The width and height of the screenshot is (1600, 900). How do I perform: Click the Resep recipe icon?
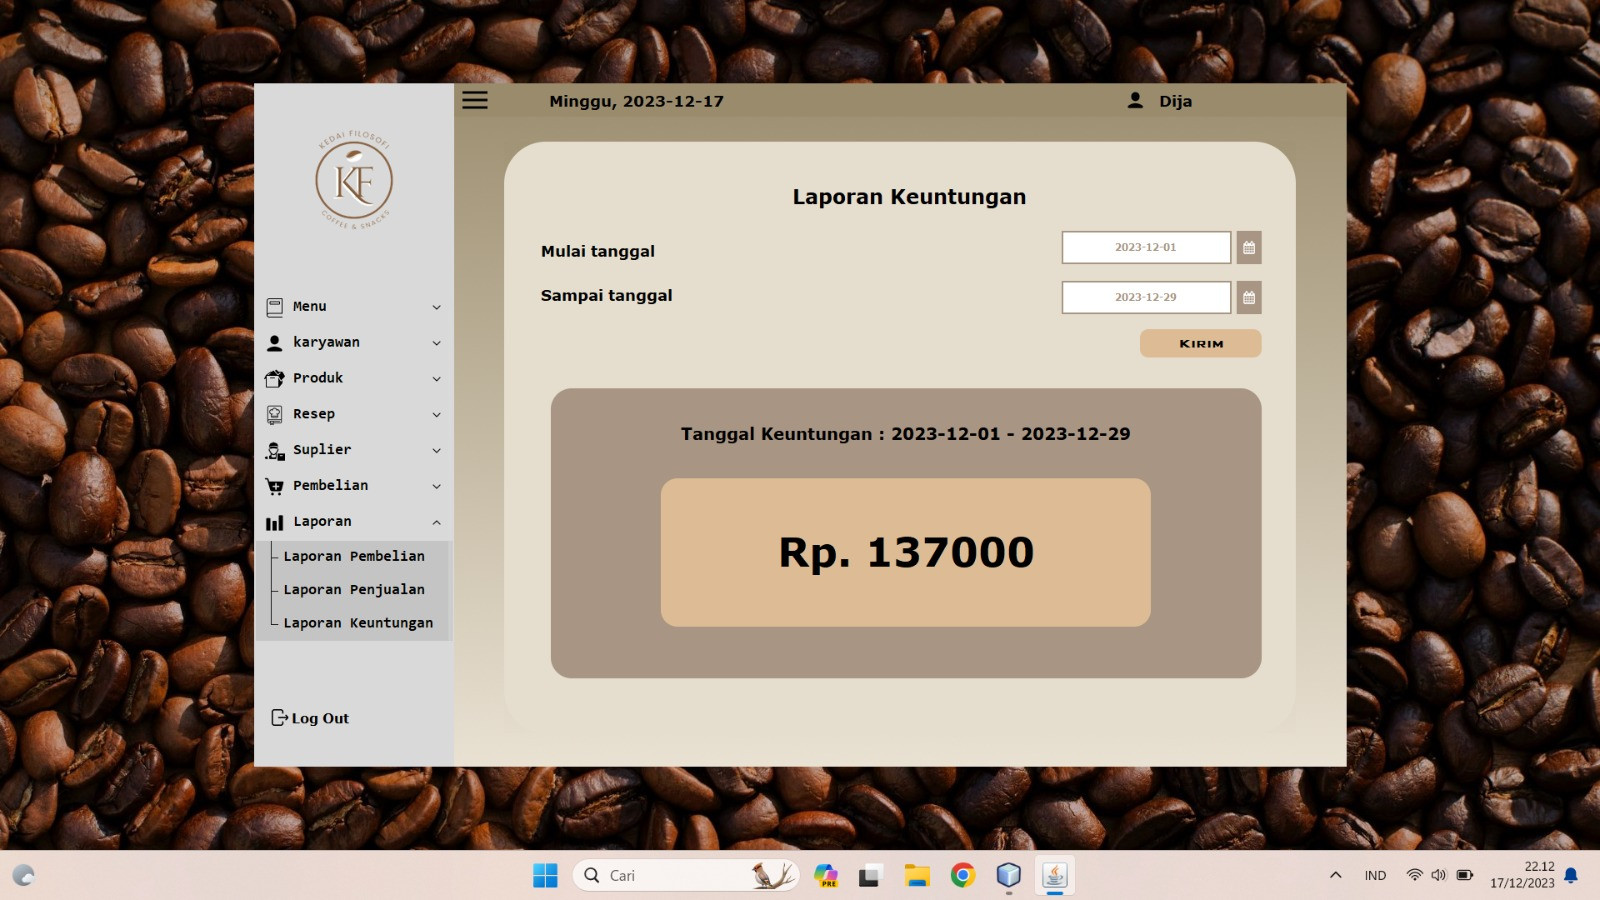point(275,415)
